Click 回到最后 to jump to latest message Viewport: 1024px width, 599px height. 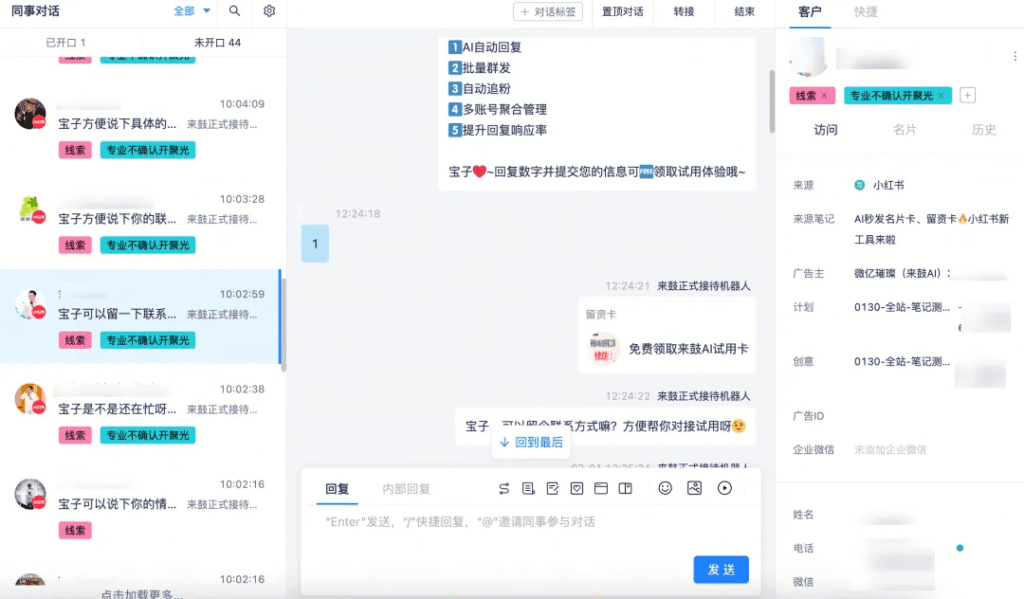[531, 442]
